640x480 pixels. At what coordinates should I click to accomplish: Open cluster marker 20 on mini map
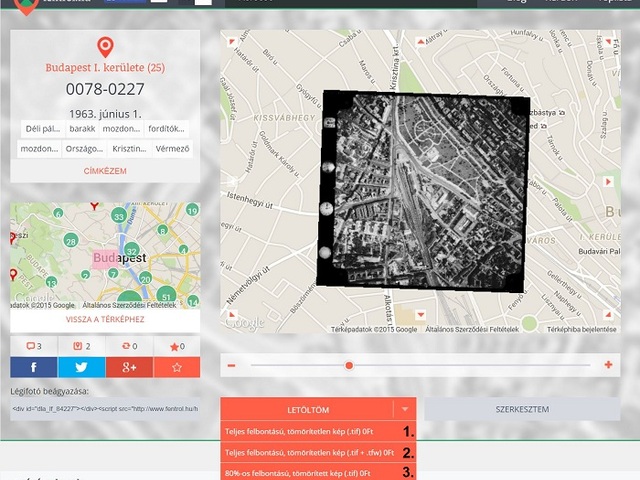(145, 279)
